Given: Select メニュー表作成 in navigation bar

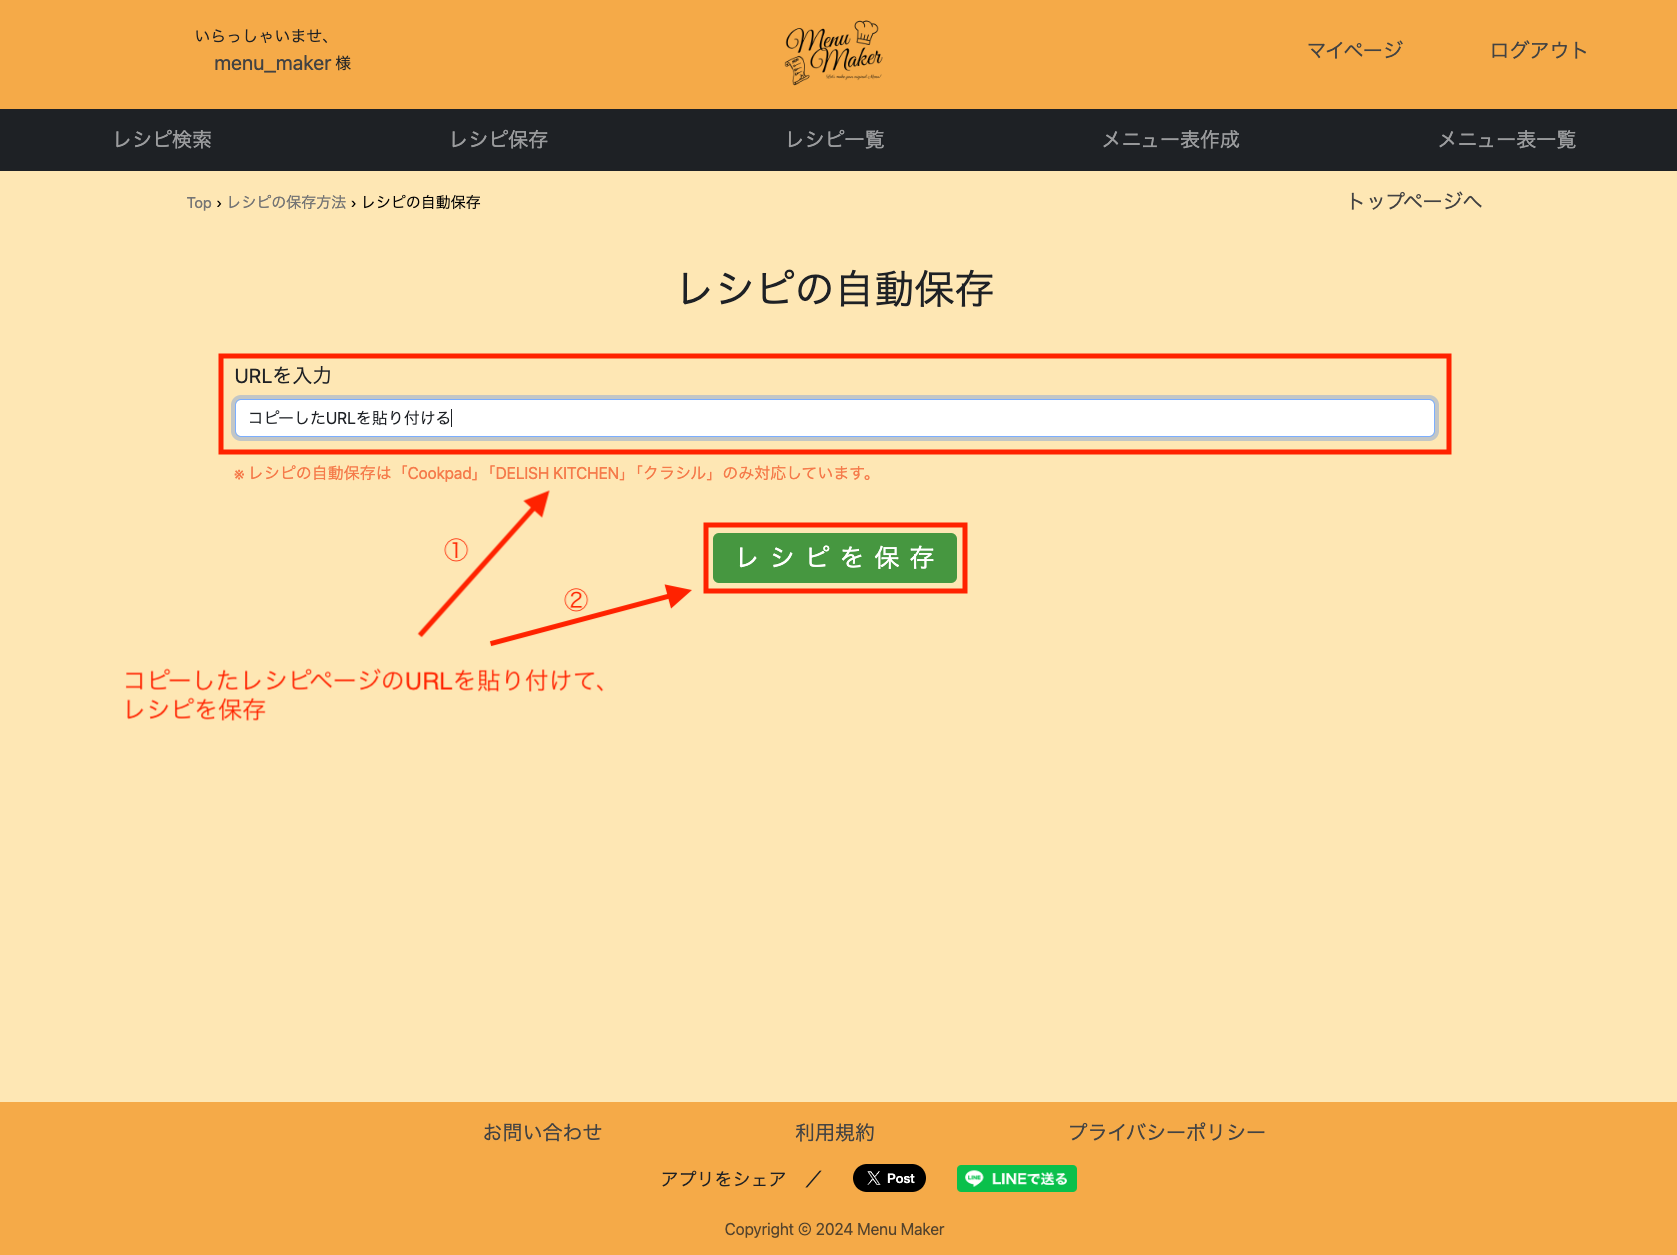Looking at the screenshot, I should click(1171, 140).
